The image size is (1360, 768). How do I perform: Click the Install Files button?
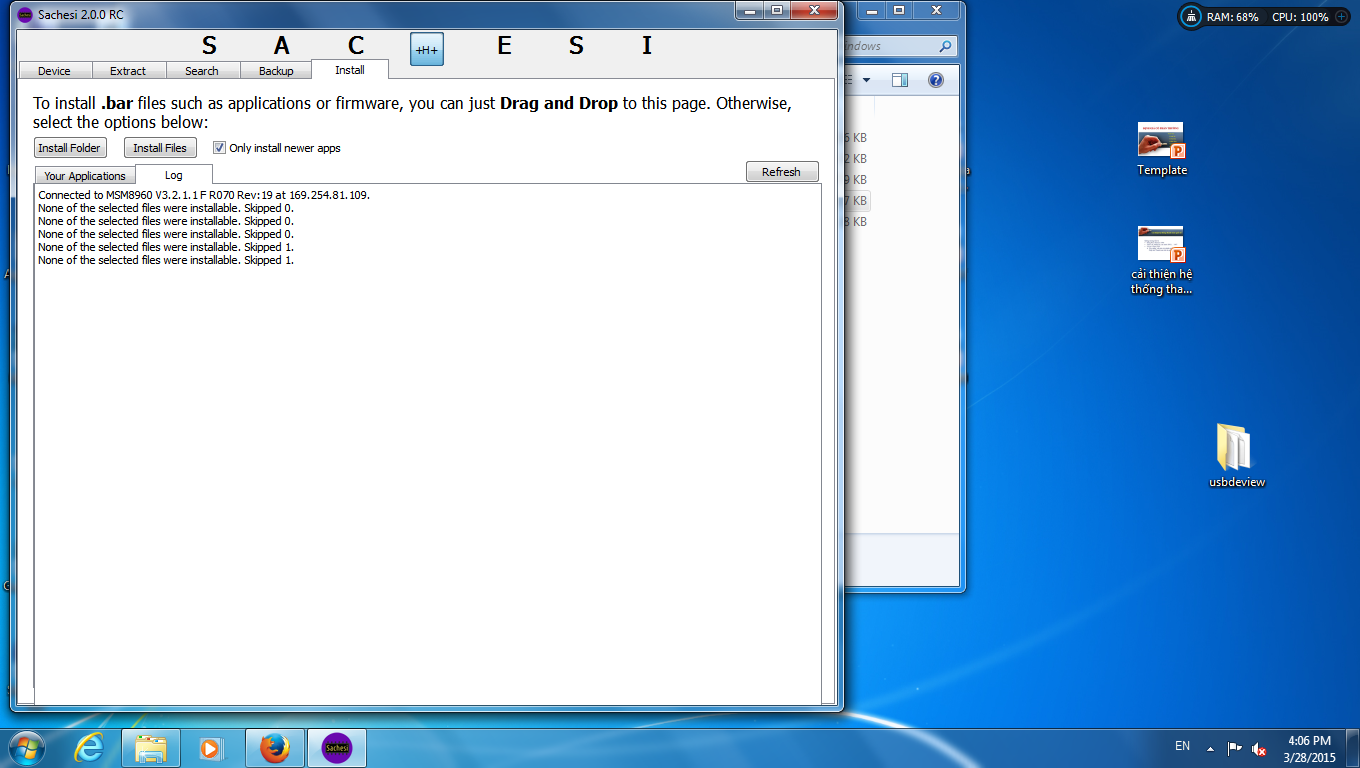pos(160,148)
